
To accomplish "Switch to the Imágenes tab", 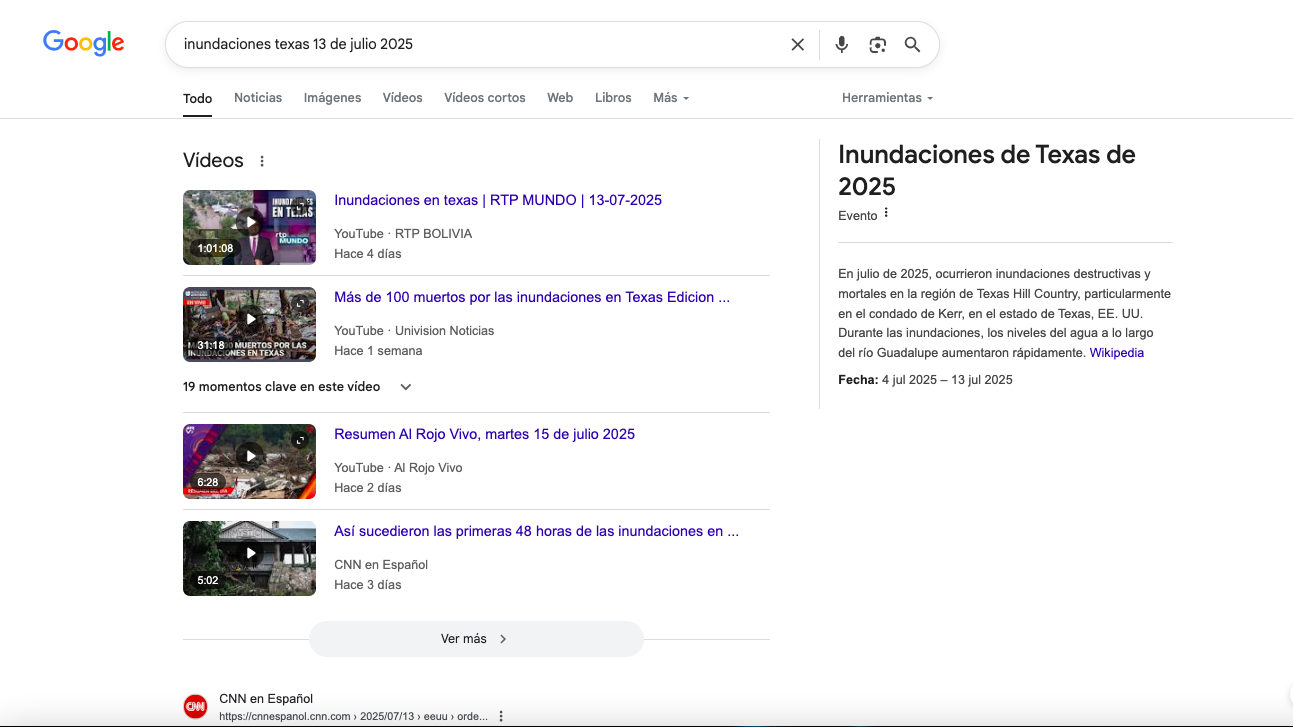I will point(332,98).
